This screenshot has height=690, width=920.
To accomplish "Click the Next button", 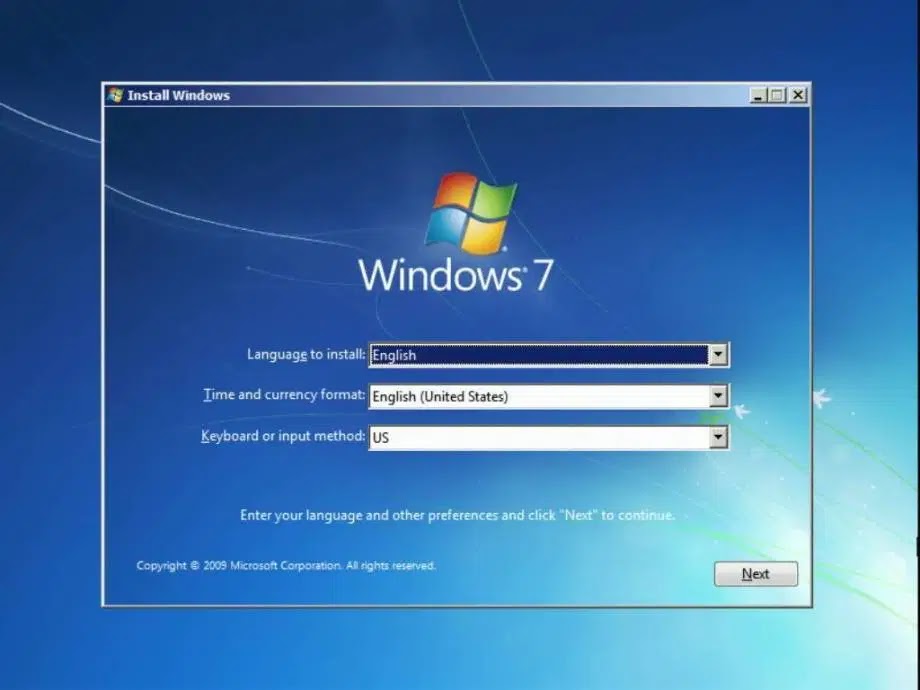I will (756, 574).
